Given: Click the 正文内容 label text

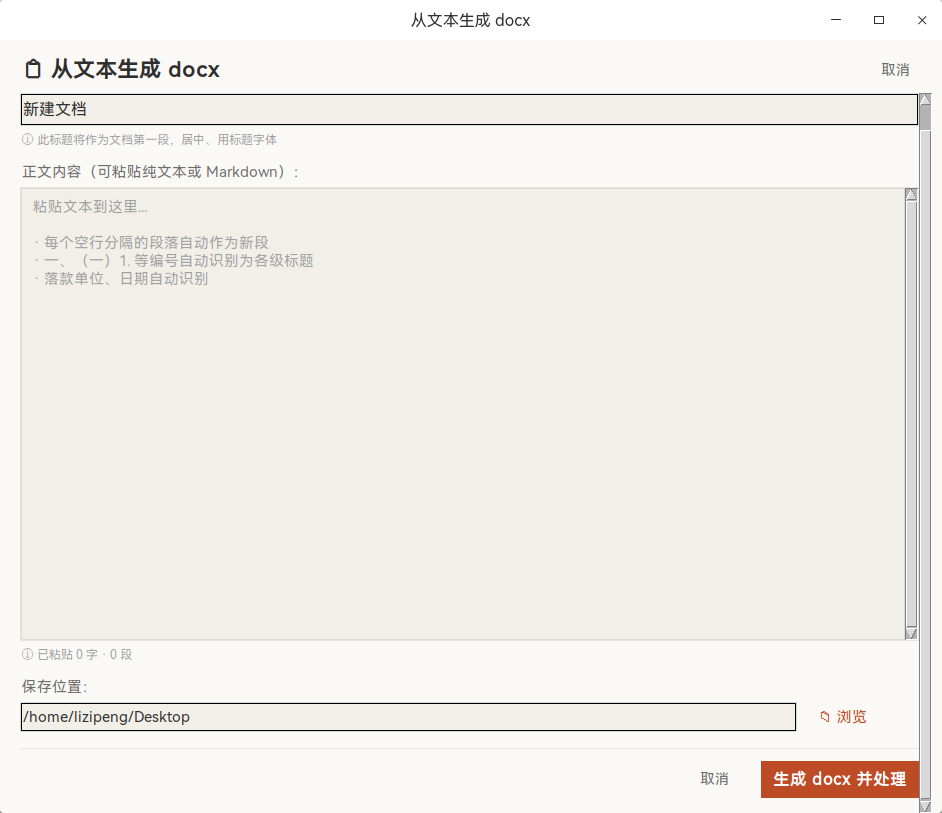Looking at the screenshot, I should pos(160,172).
